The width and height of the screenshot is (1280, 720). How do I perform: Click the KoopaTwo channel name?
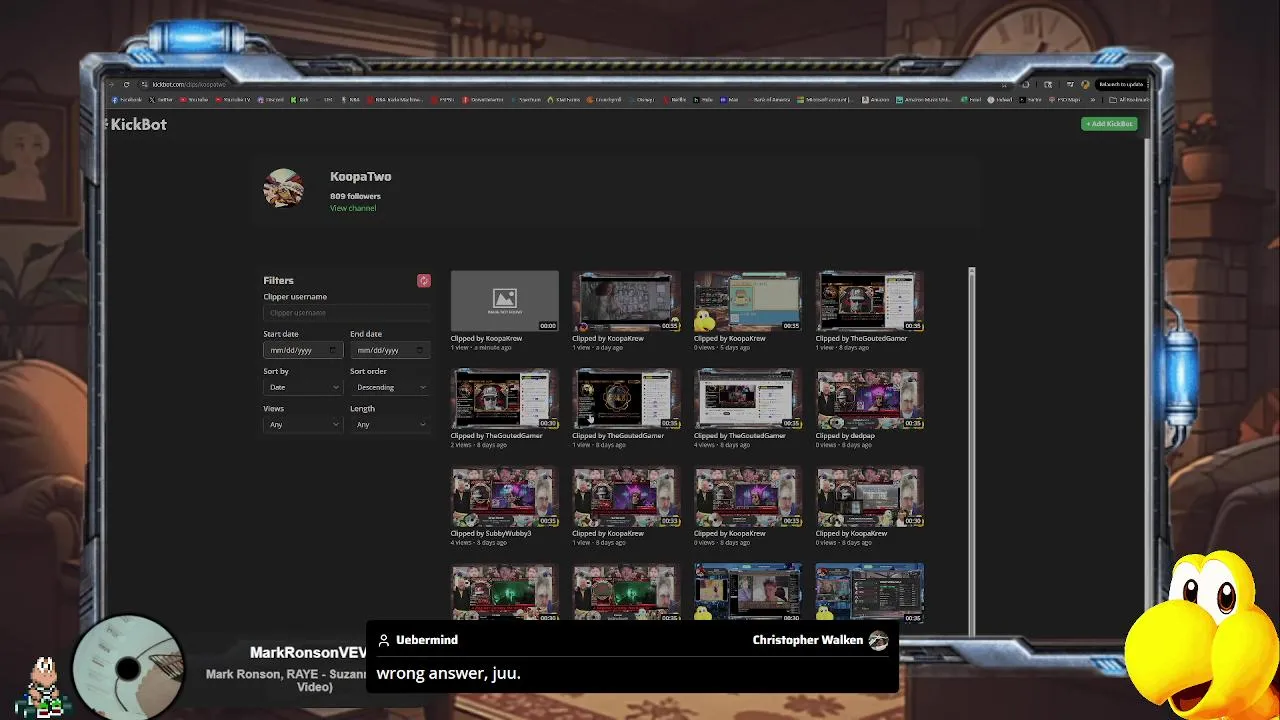(360, 177)
